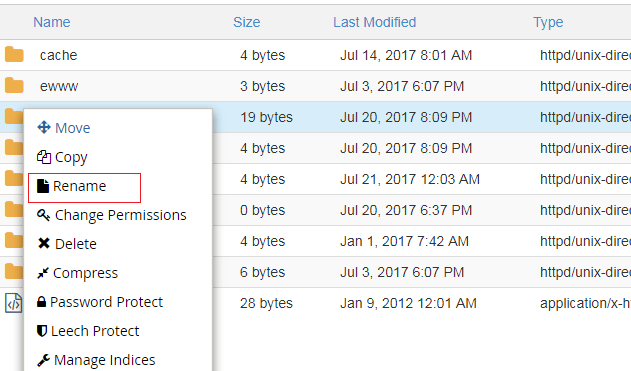
Task: Click the Move cross-arrows icon
Action: click(x=44, y=127)
